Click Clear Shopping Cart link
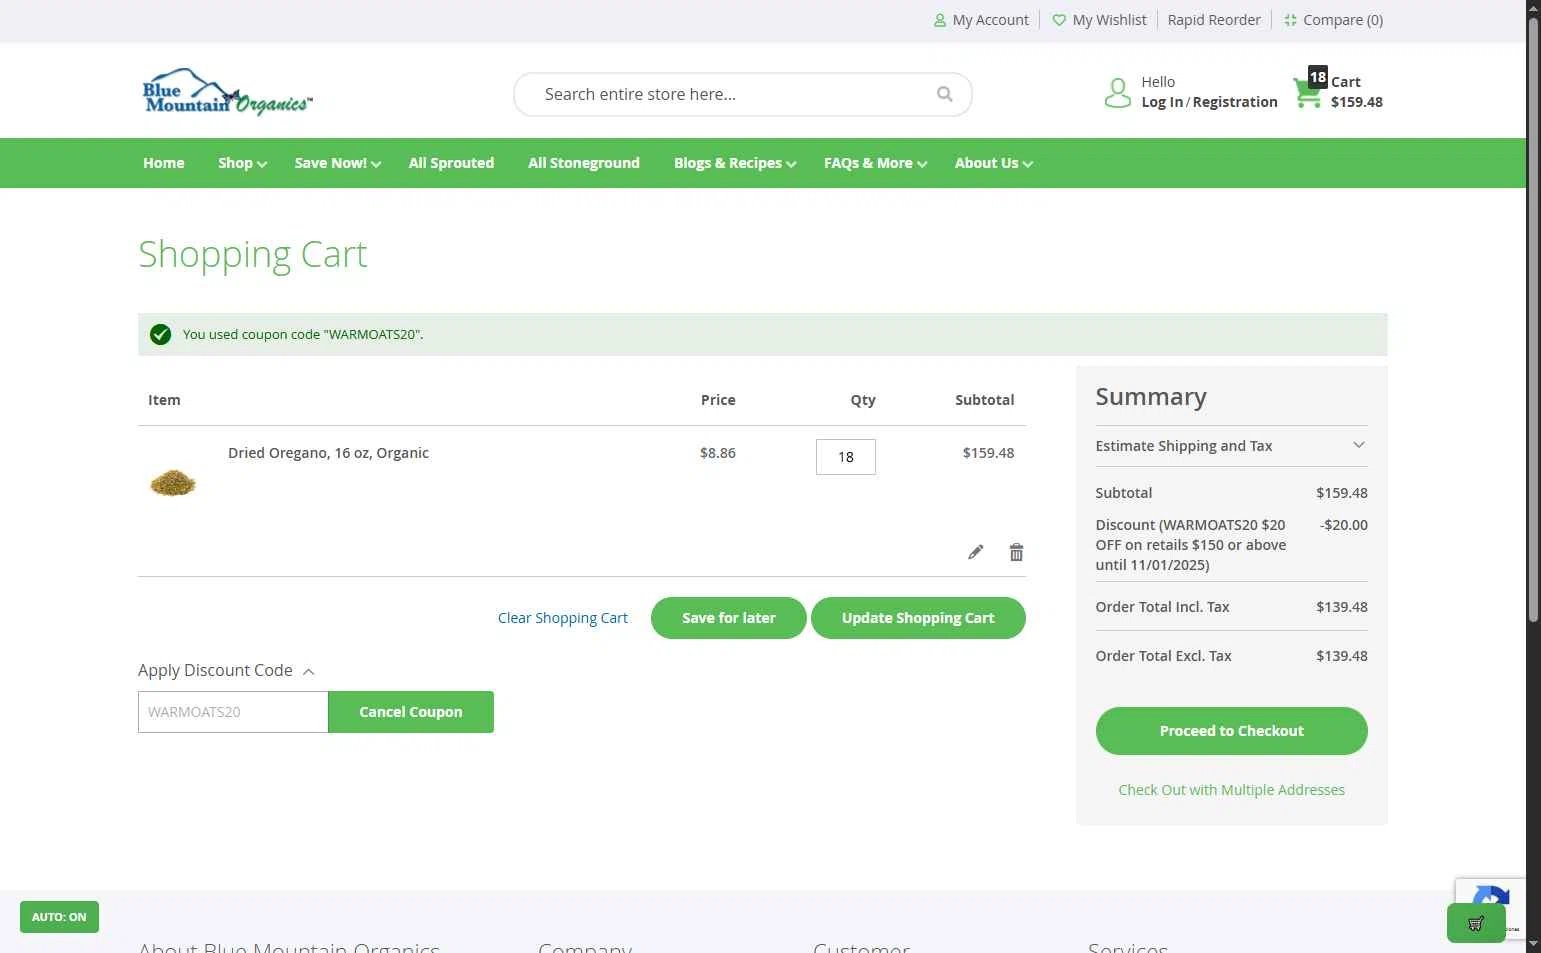The image size is (1541, 953). click(563, 618)
